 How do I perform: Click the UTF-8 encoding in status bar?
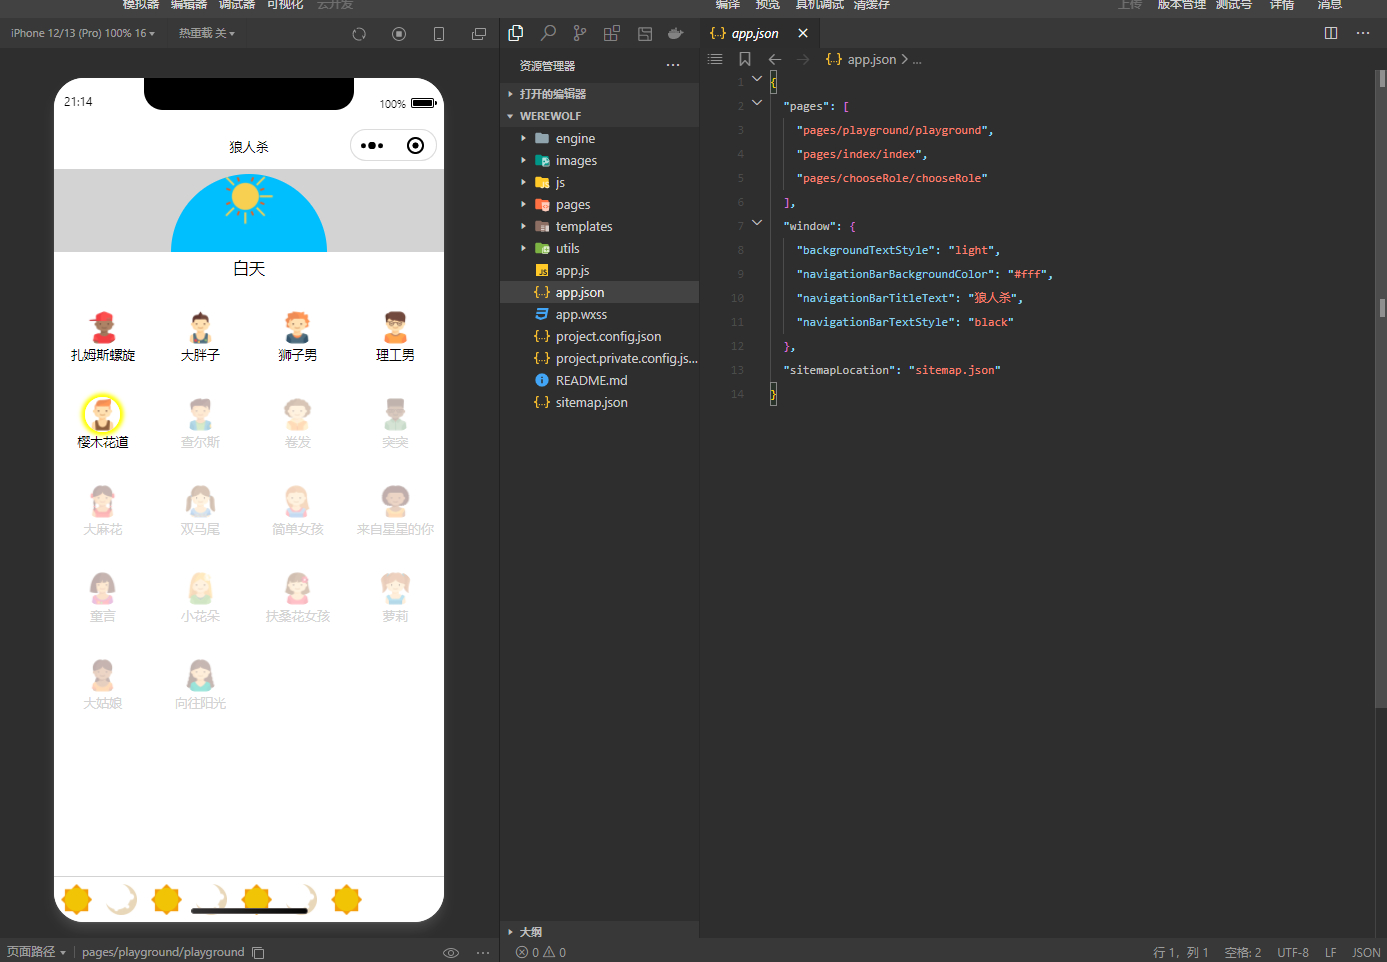1293,953
